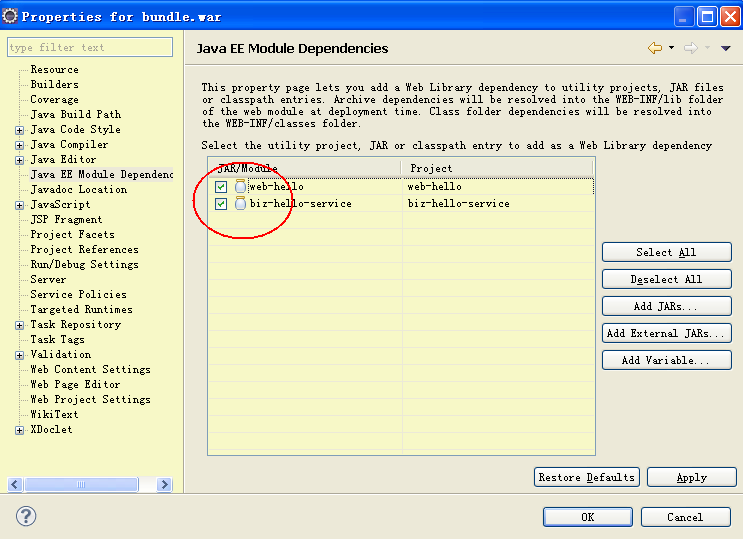Select Service Policies in the tree
This screenshot has height=539, width=743.
click(x=79, y=294)
